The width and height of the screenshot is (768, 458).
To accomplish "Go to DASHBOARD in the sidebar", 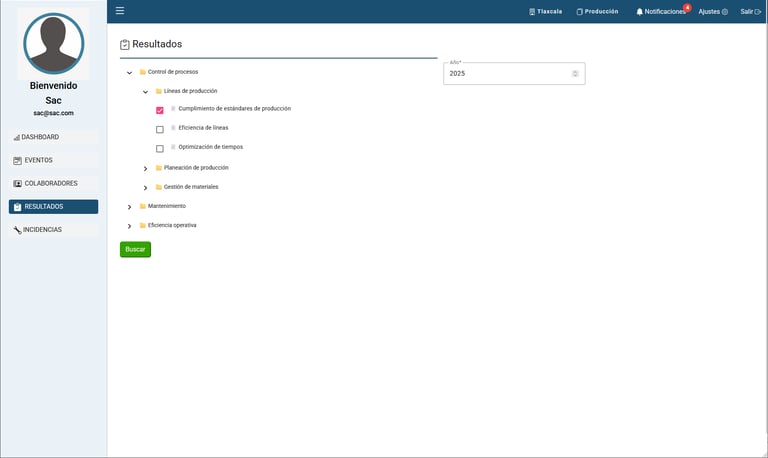I will [x=53, y=137].
